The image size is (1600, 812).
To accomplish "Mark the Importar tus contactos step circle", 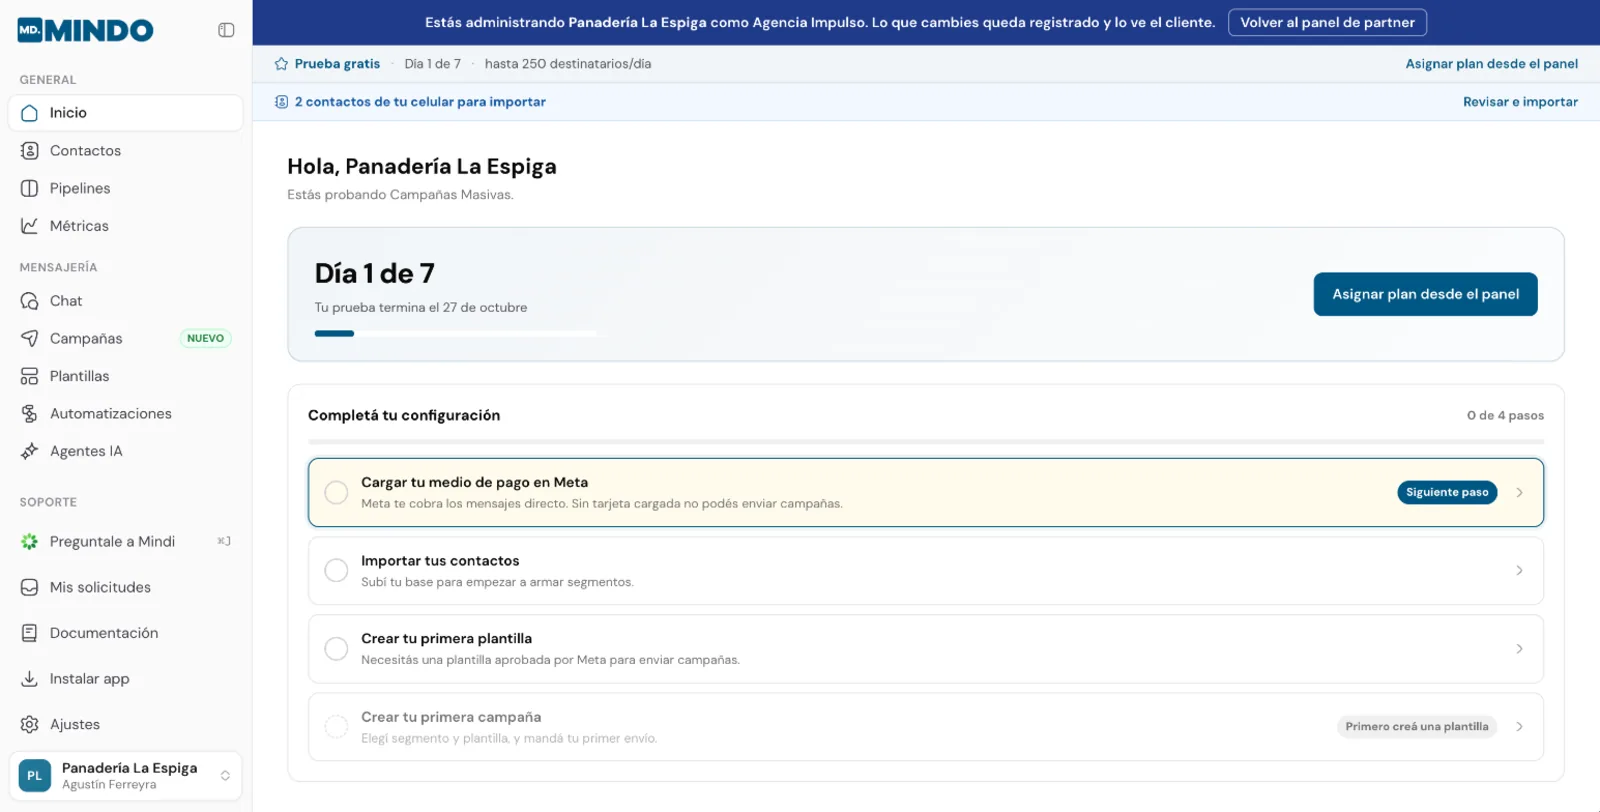I will tap(336, 570).
